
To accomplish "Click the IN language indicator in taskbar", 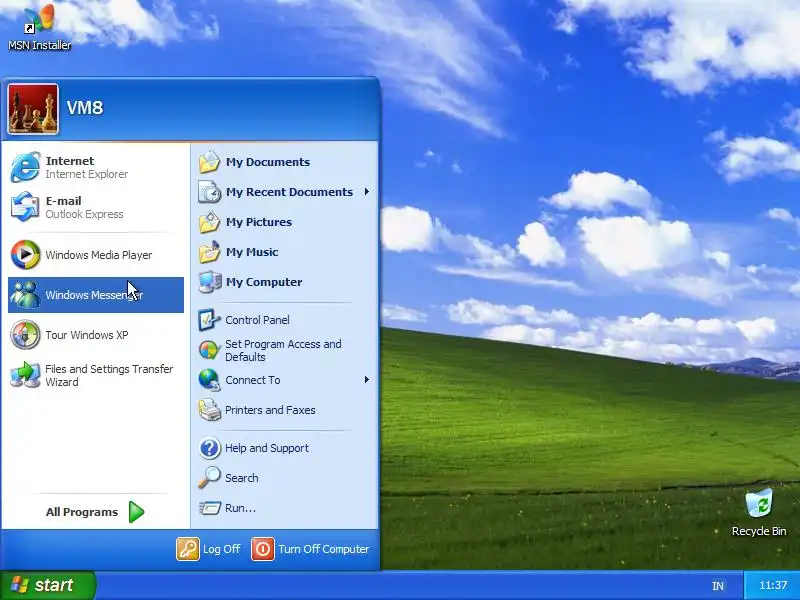I will pos(718,586).
